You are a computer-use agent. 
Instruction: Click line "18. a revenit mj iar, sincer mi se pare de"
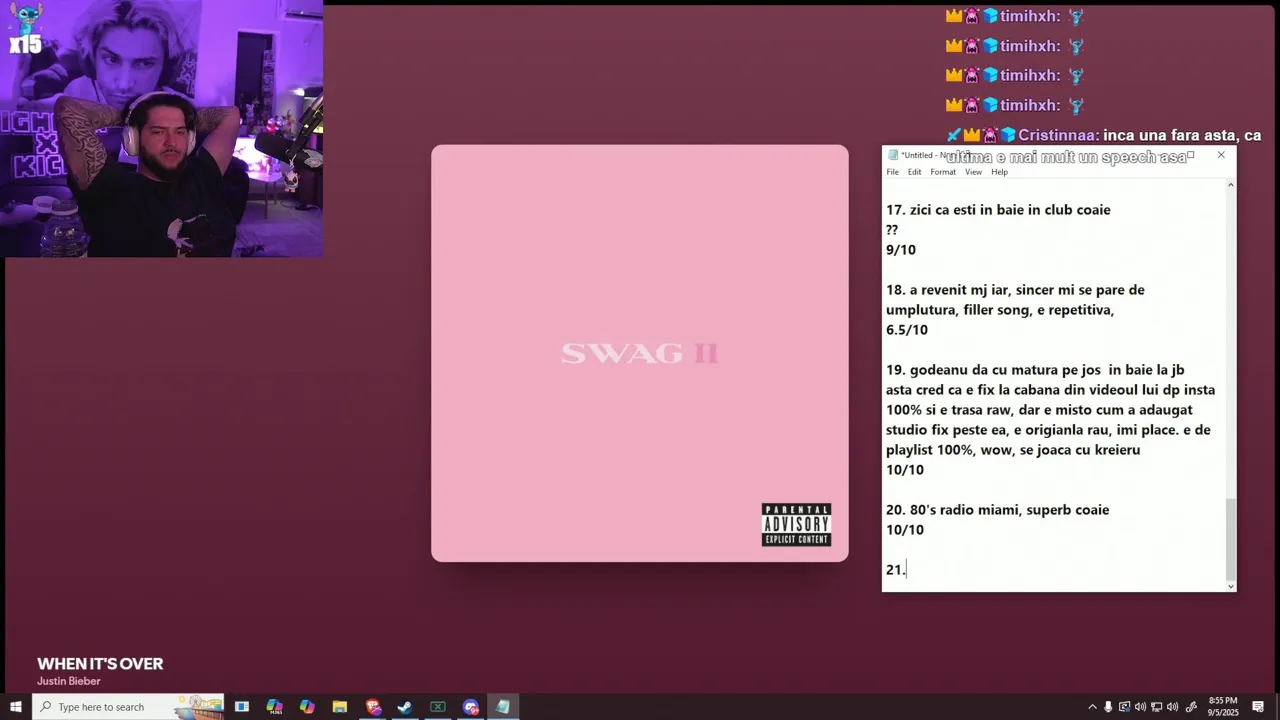pyautogui.click(x=1015, y=290)
